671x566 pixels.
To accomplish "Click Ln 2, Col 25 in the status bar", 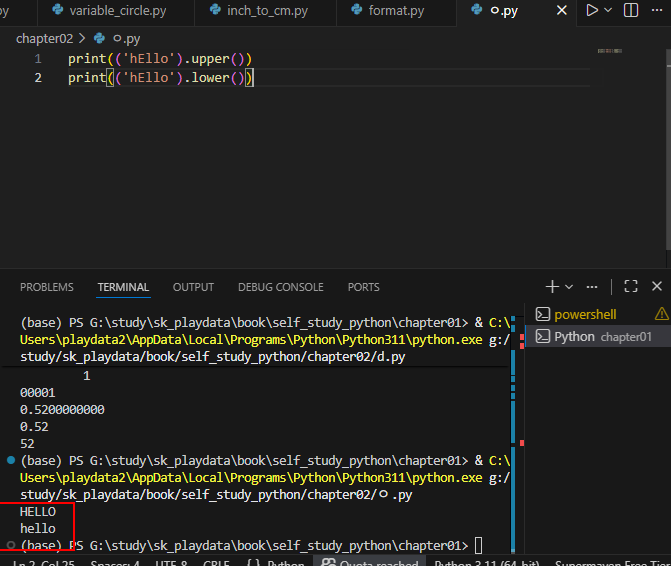I will point(44,563).
